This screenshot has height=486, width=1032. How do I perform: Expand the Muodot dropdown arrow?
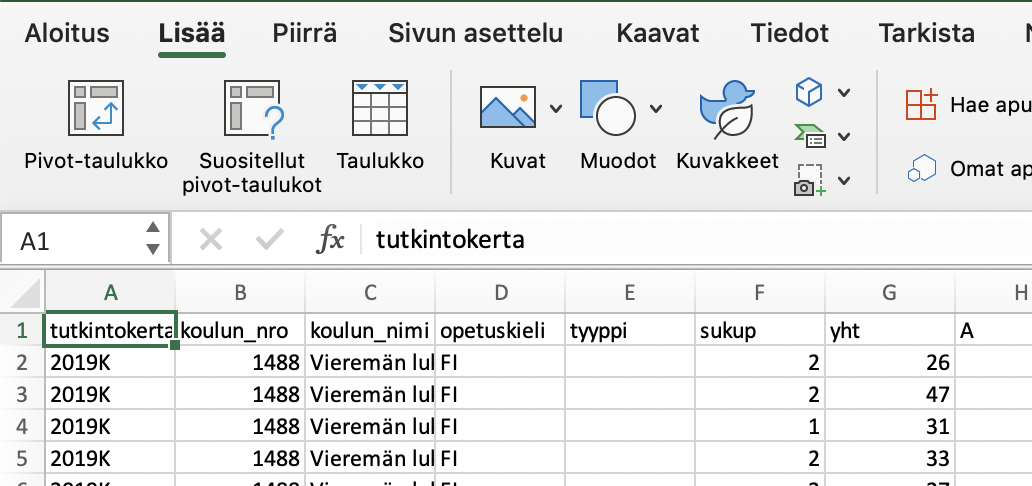click(x=656, y=108)
